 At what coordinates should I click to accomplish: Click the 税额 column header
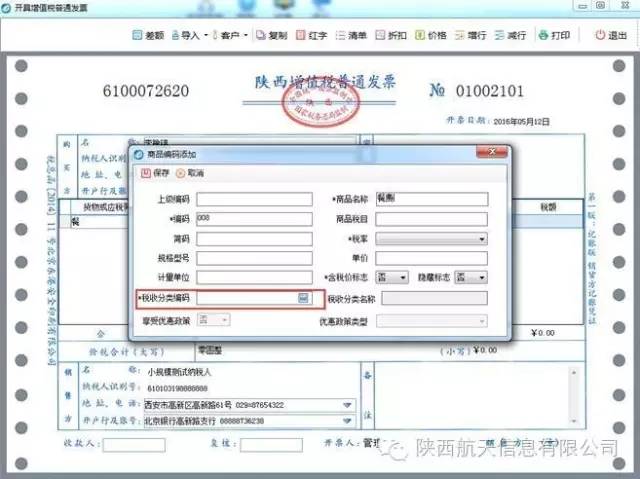tap(548, 207)
